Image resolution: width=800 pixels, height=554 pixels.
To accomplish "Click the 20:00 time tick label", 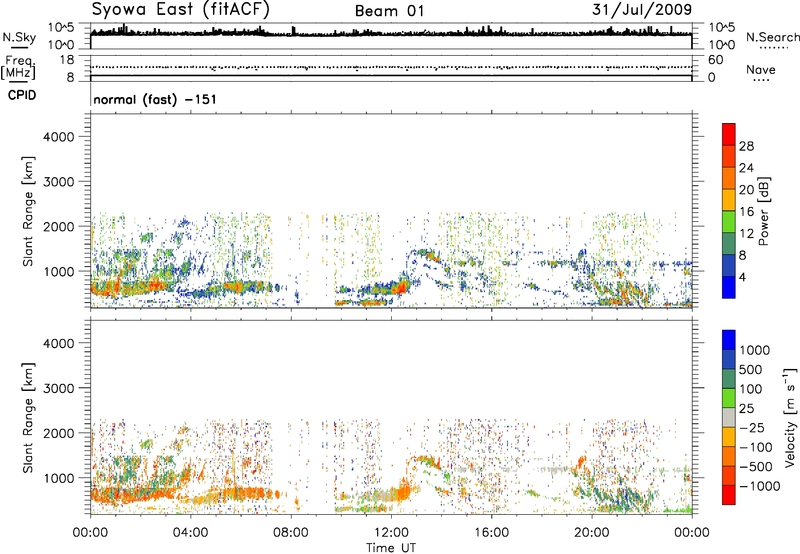I will point(591,533).
